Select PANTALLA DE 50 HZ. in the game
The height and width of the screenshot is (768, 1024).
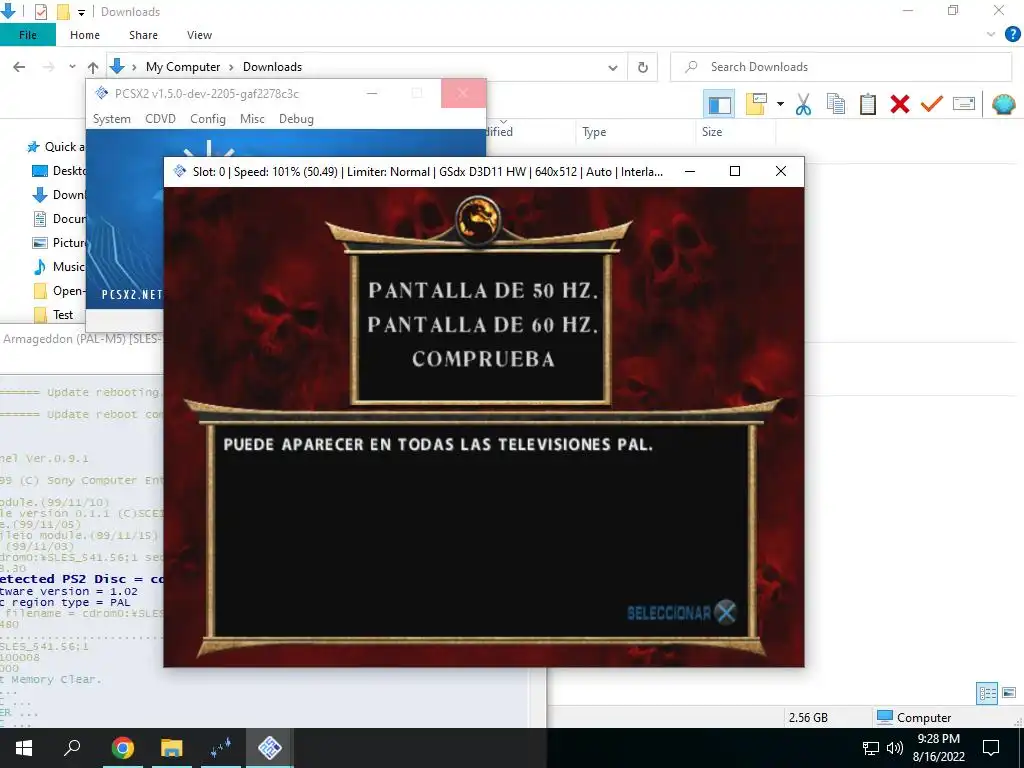pyautogui.click(x=483, y=291)
